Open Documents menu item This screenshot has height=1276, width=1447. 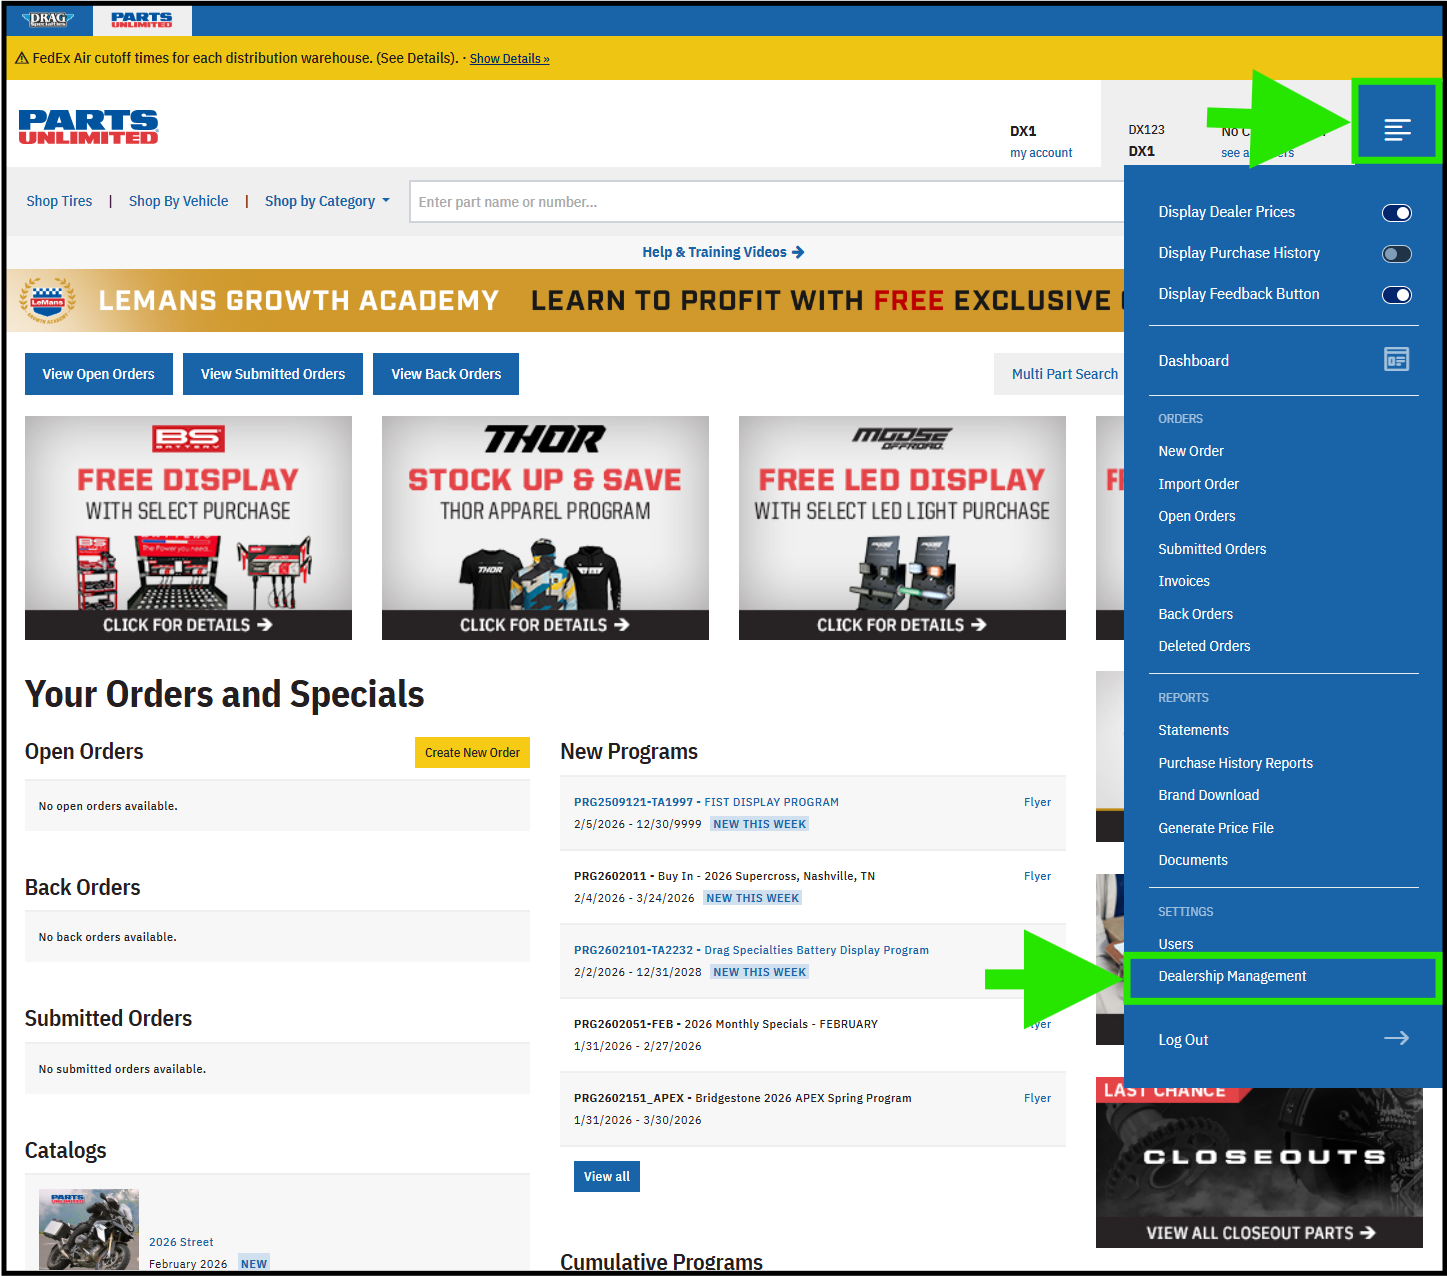click(1193, 860)
